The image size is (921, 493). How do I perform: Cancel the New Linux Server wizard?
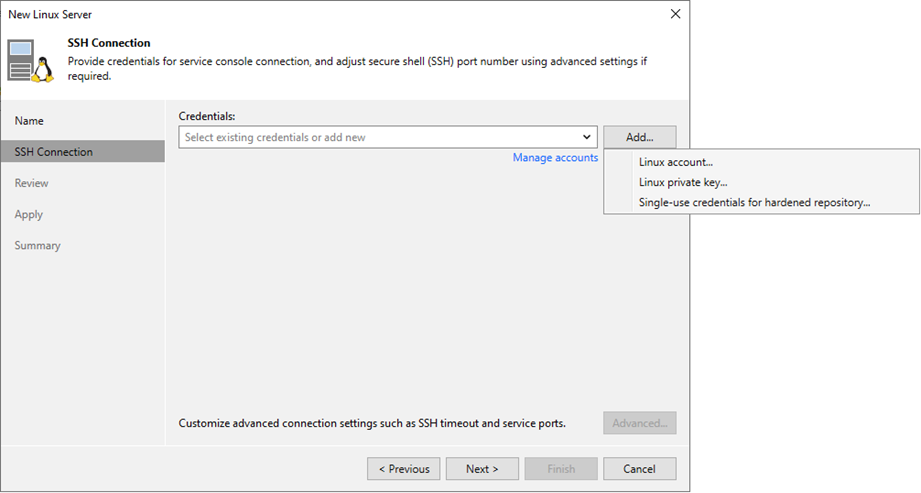pyautogui.click(x=639, y=469)
